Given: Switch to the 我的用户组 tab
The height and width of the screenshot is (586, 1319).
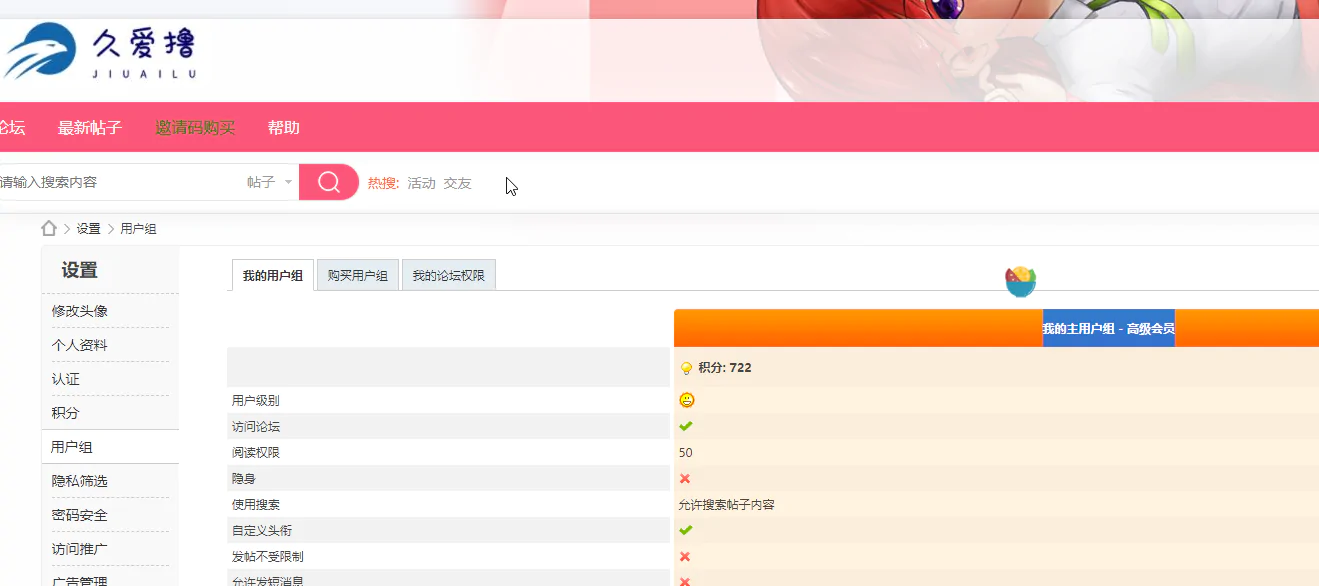Looking at the screenshot, I should point(273,275).
